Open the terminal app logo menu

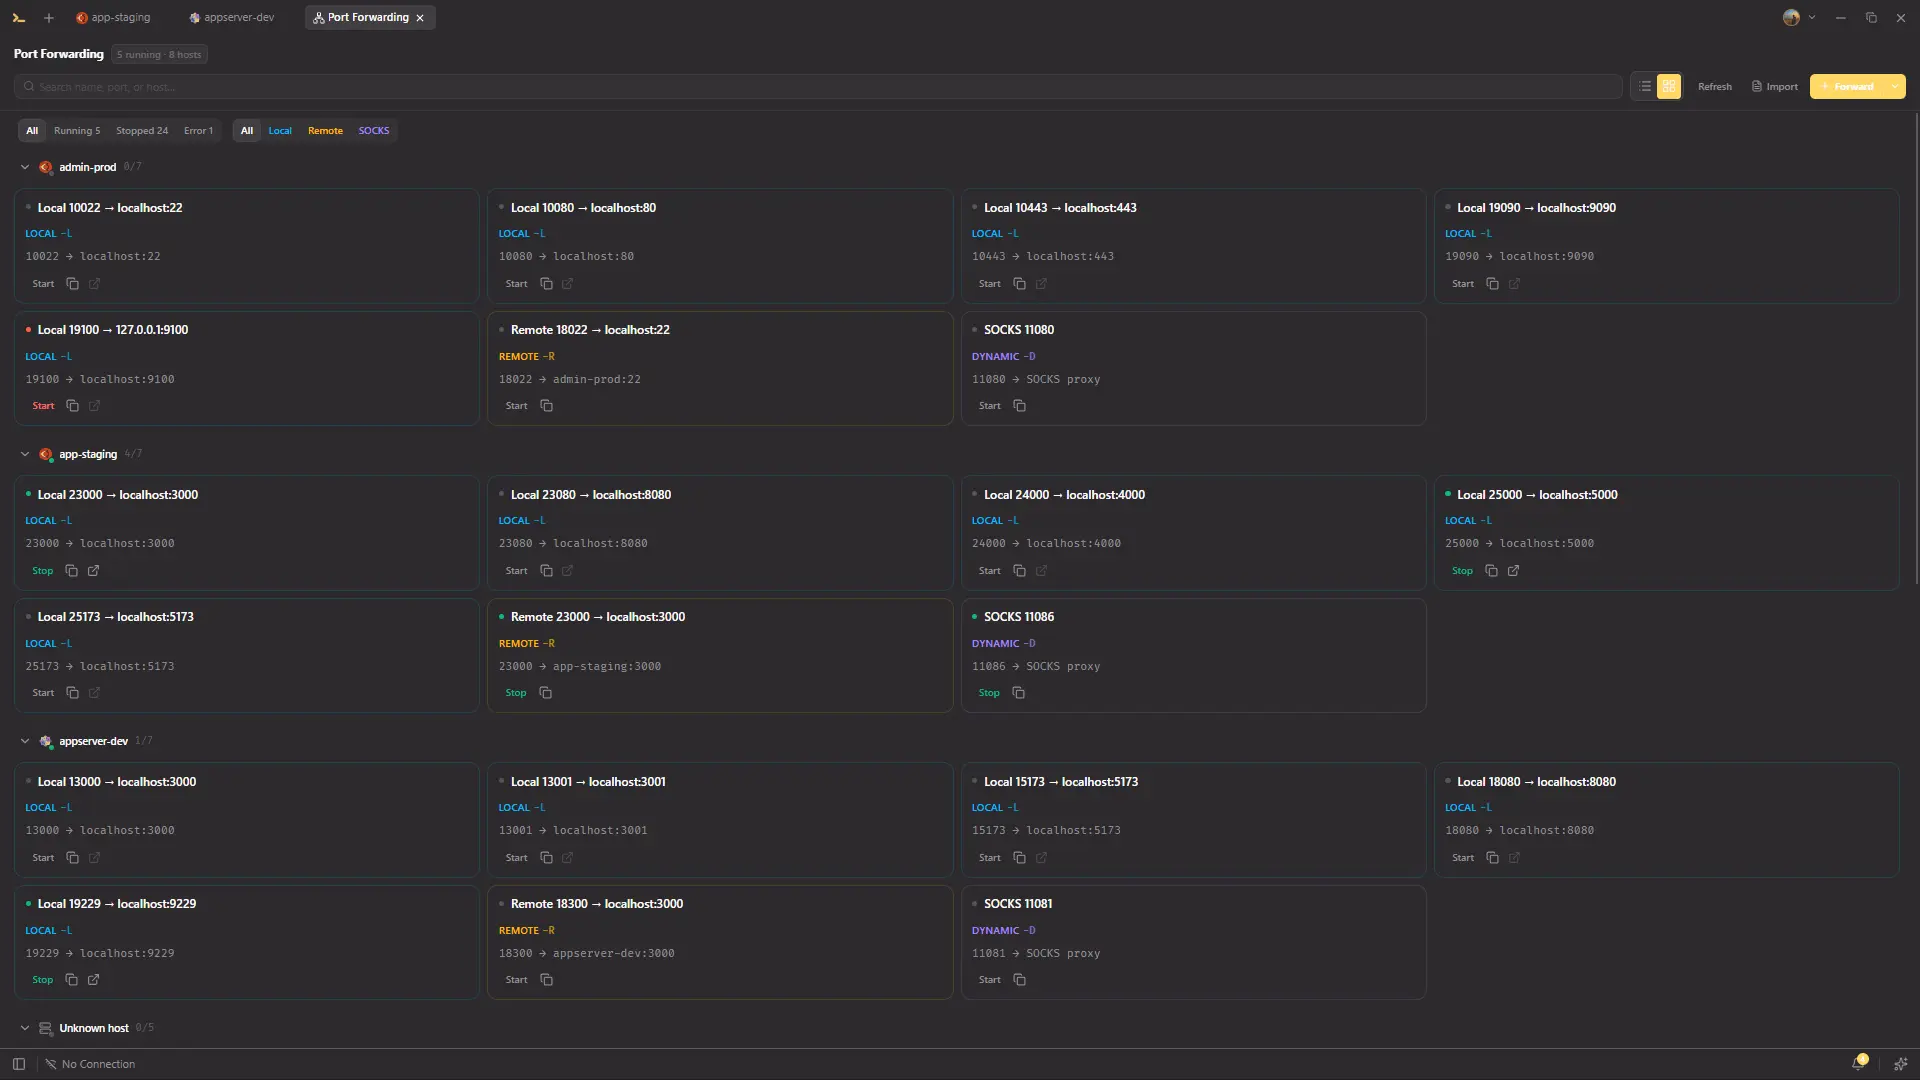[x=19, y=18]
